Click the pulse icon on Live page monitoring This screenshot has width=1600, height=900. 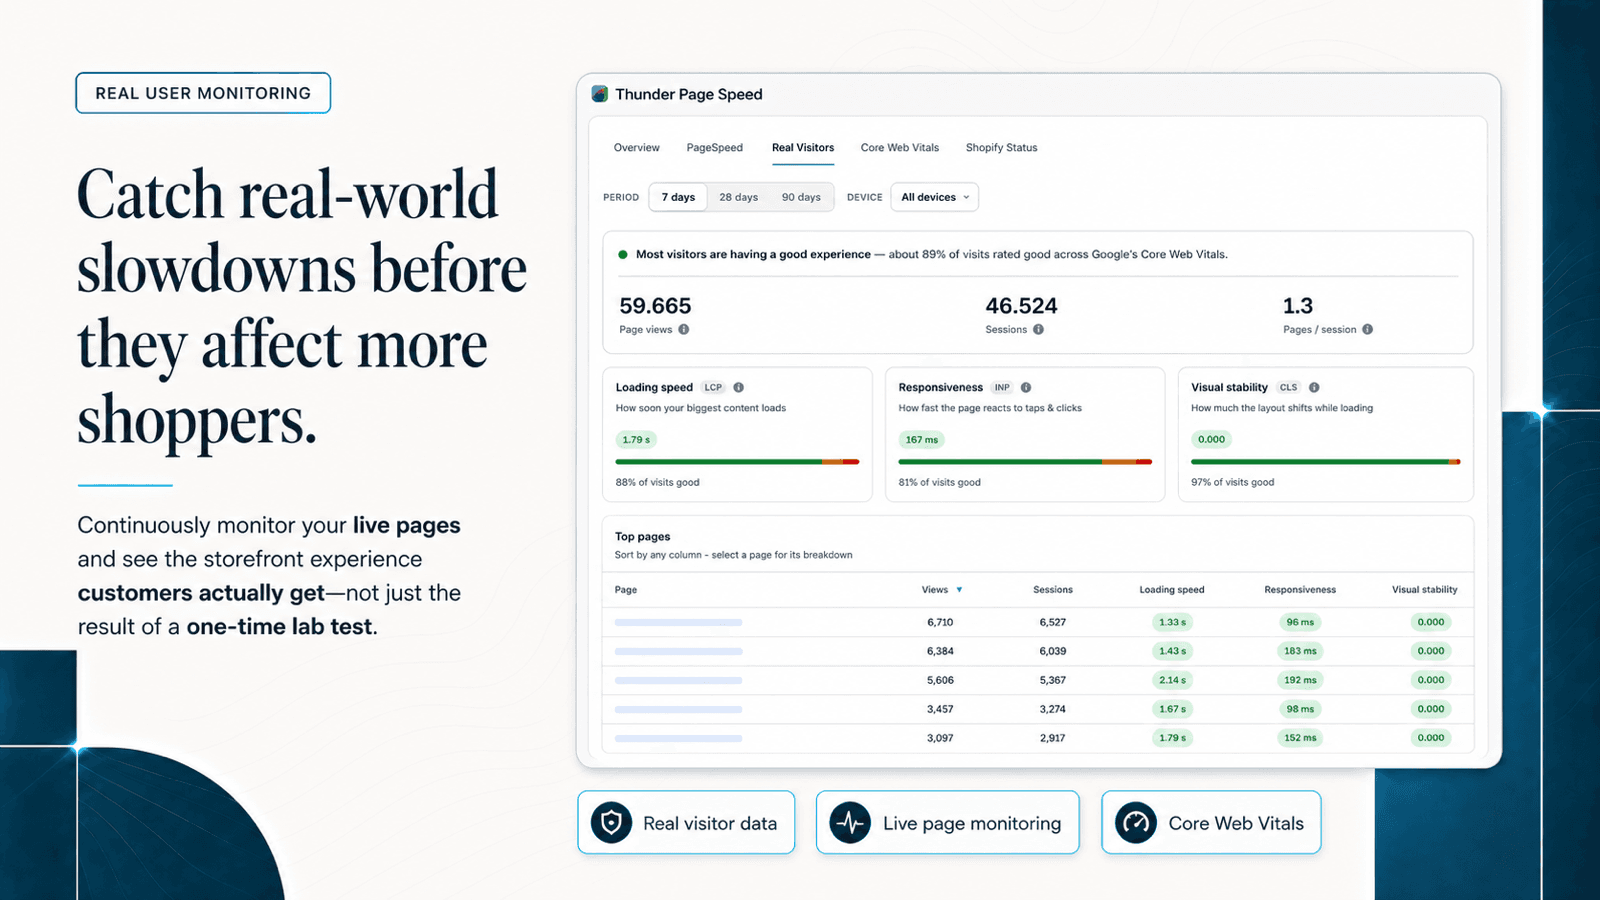850,823
